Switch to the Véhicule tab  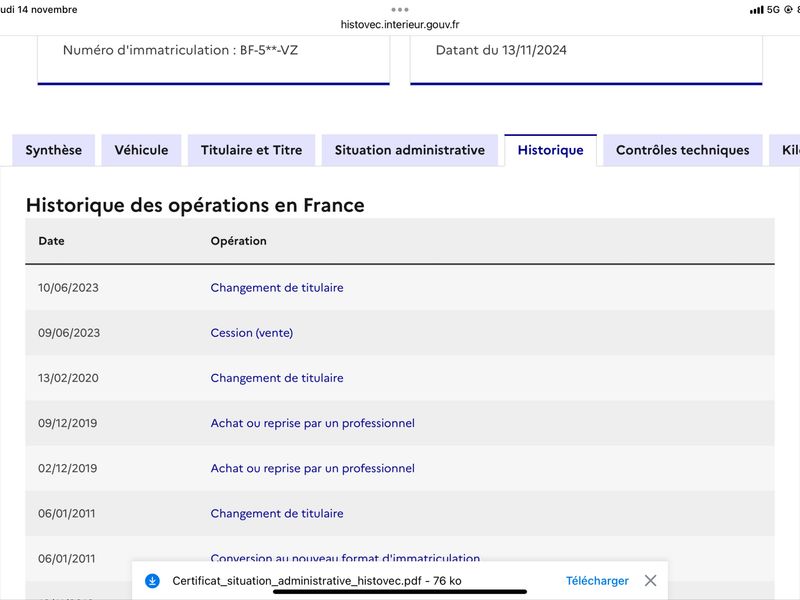pyautogui.click(x=141, y=150)
